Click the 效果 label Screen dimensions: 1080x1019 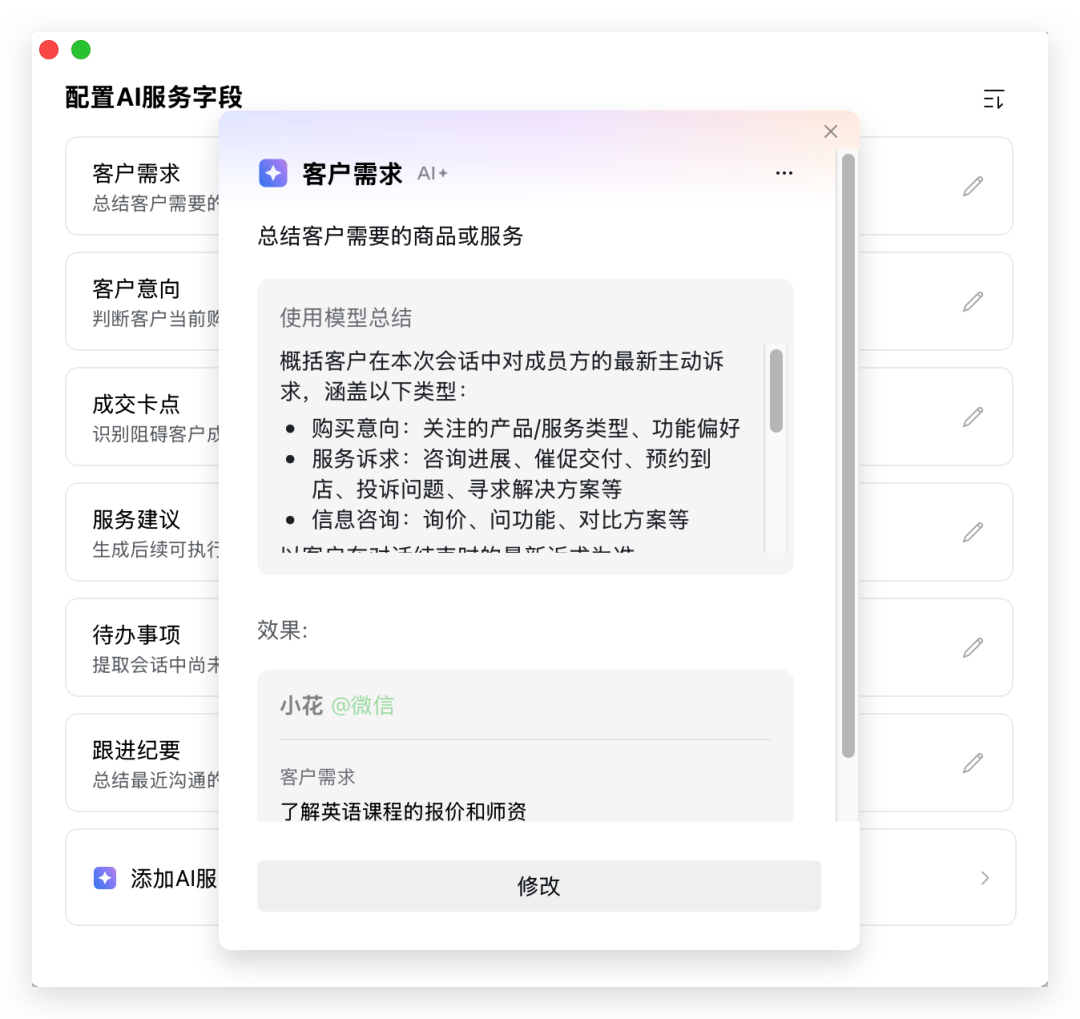[x=282, y=630]
